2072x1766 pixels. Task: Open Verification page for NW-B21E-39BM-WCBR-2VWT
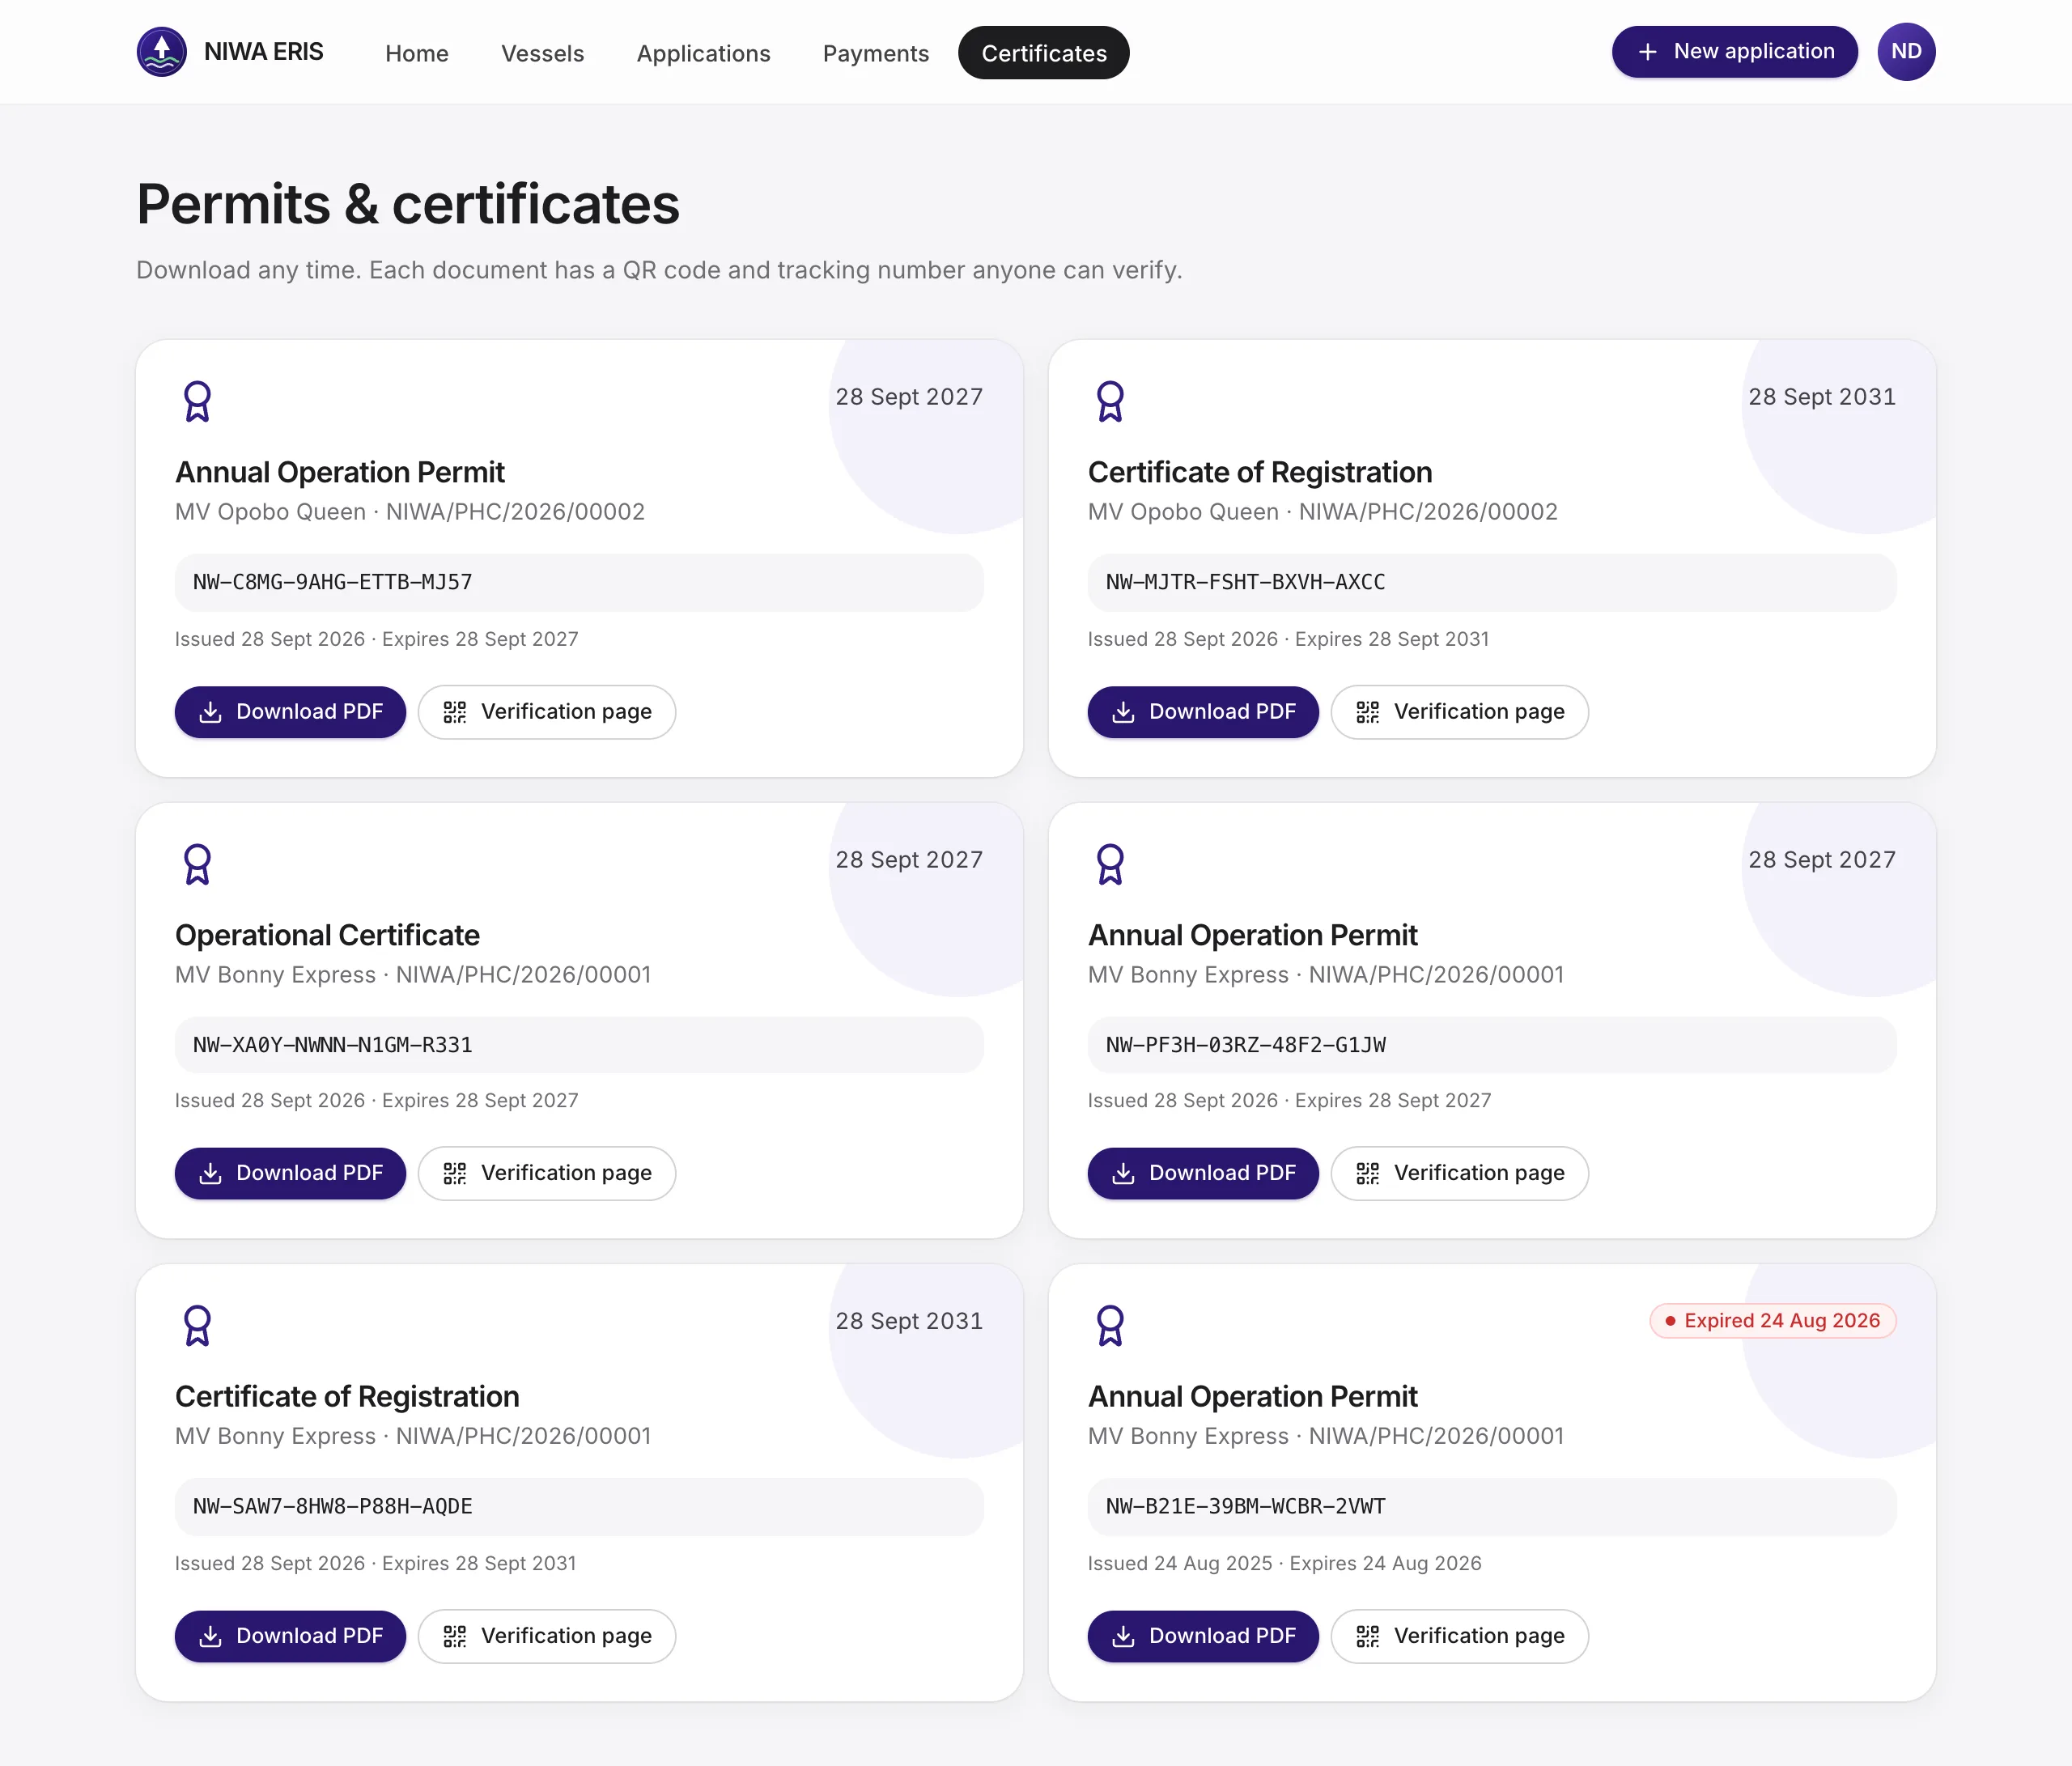coord(1459,1636)
